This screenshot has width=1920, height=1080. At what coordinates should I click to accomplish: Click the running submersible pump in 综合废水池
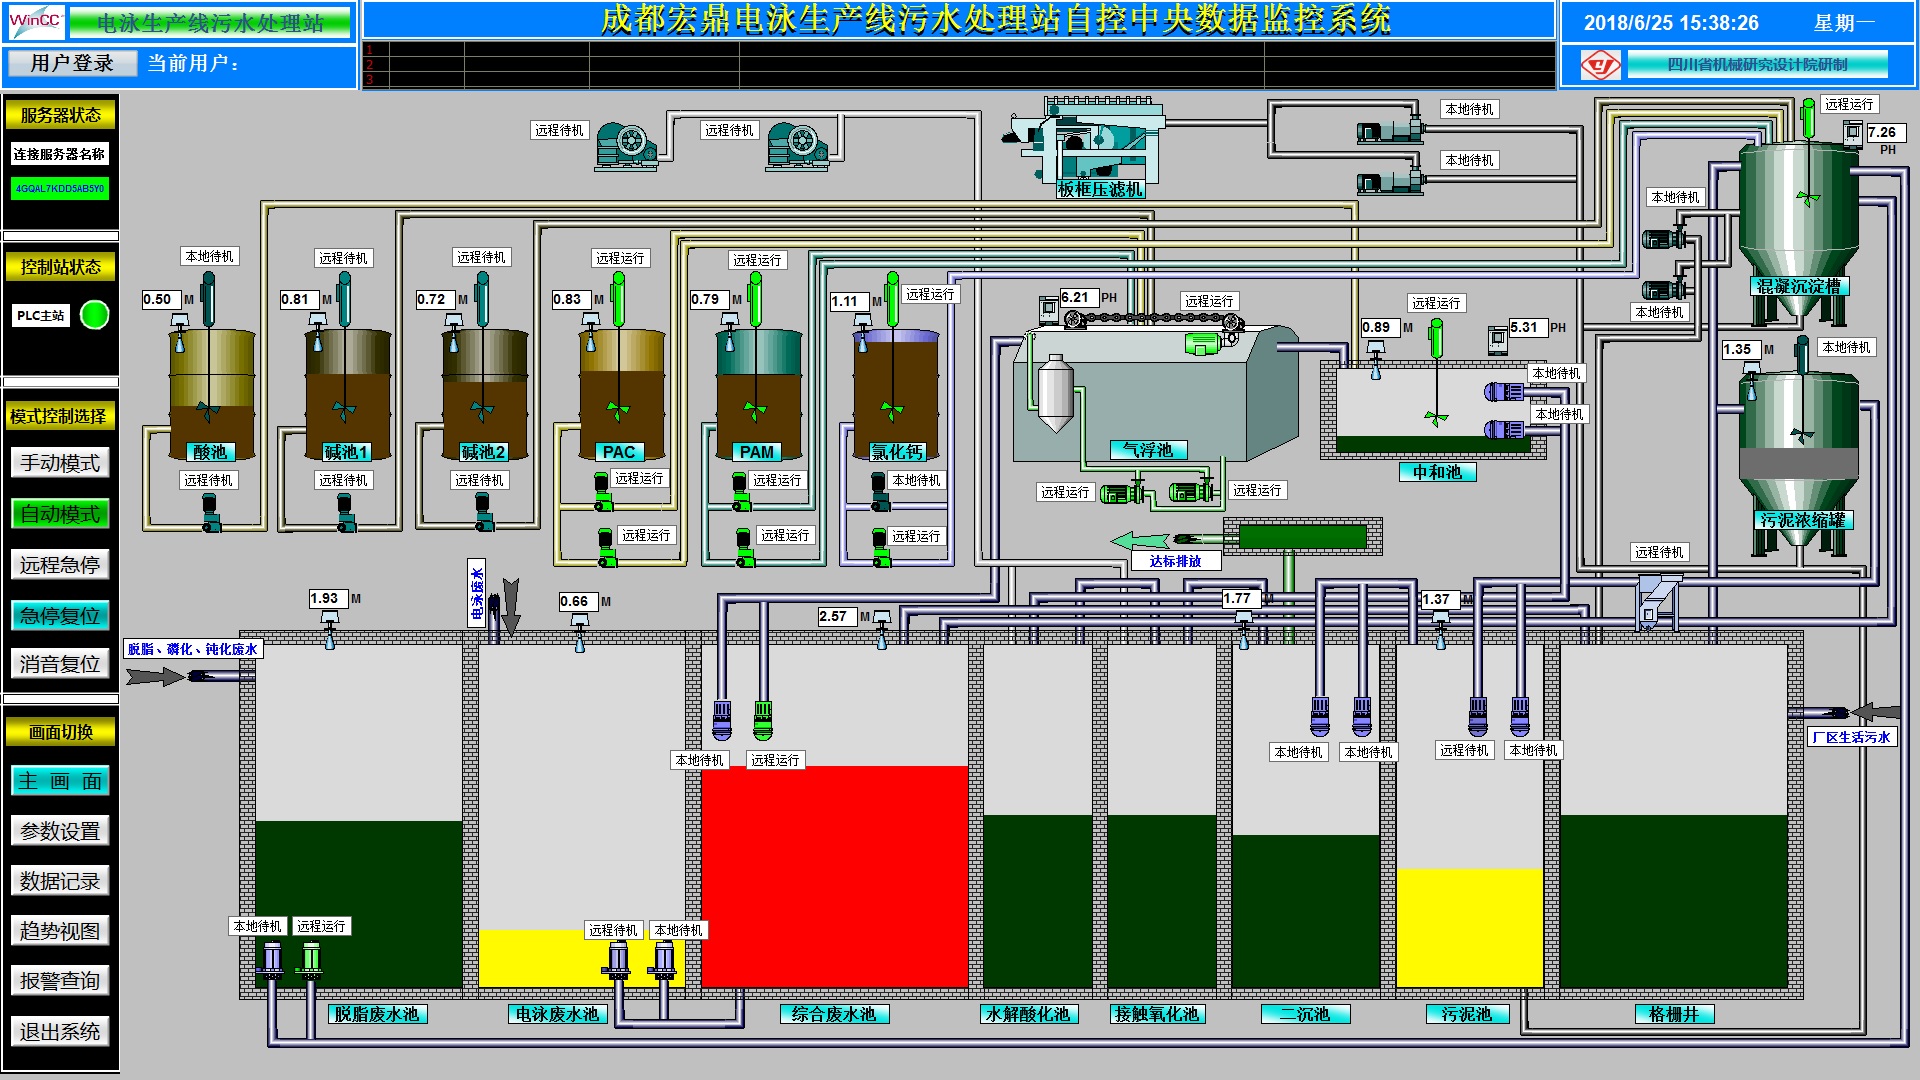coord(763,721)
